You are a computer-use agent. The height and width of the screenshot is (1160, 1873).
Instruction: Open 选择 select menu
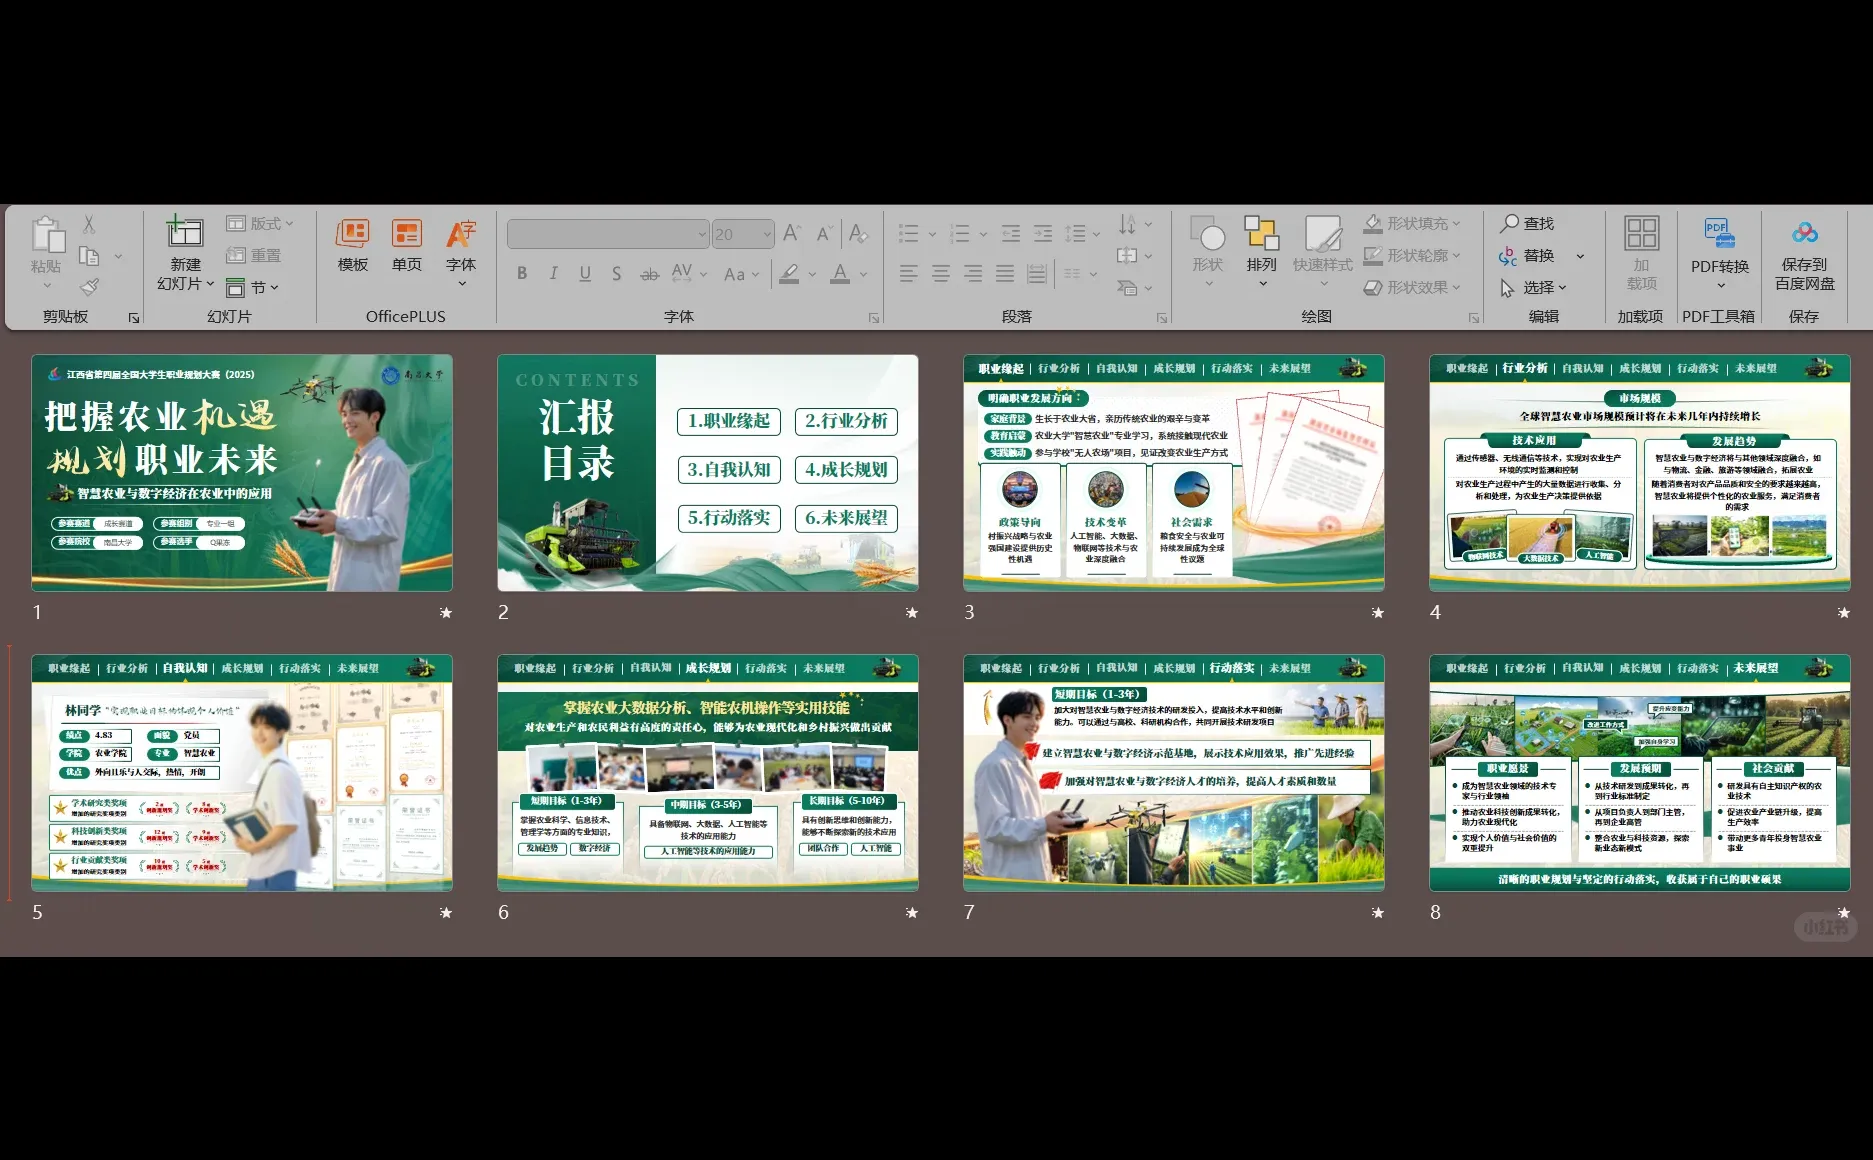[1533, 287]
